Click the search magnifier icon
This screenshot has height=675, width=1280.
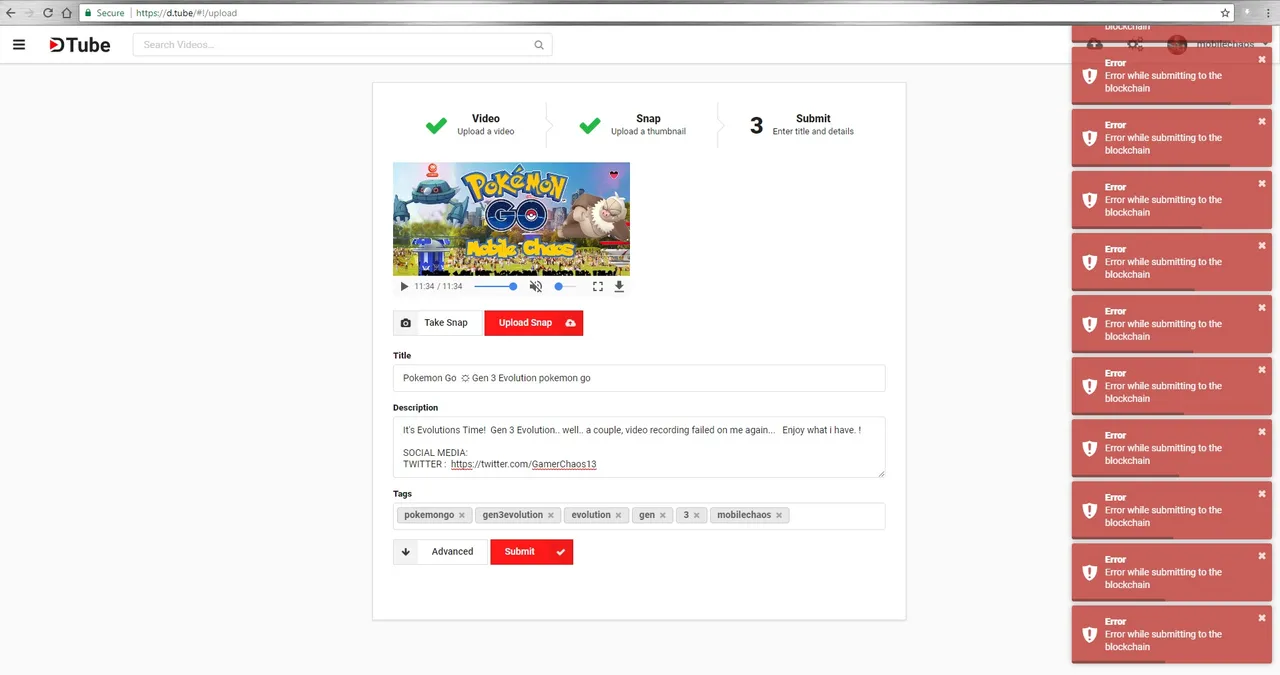(x=539, y=45)
